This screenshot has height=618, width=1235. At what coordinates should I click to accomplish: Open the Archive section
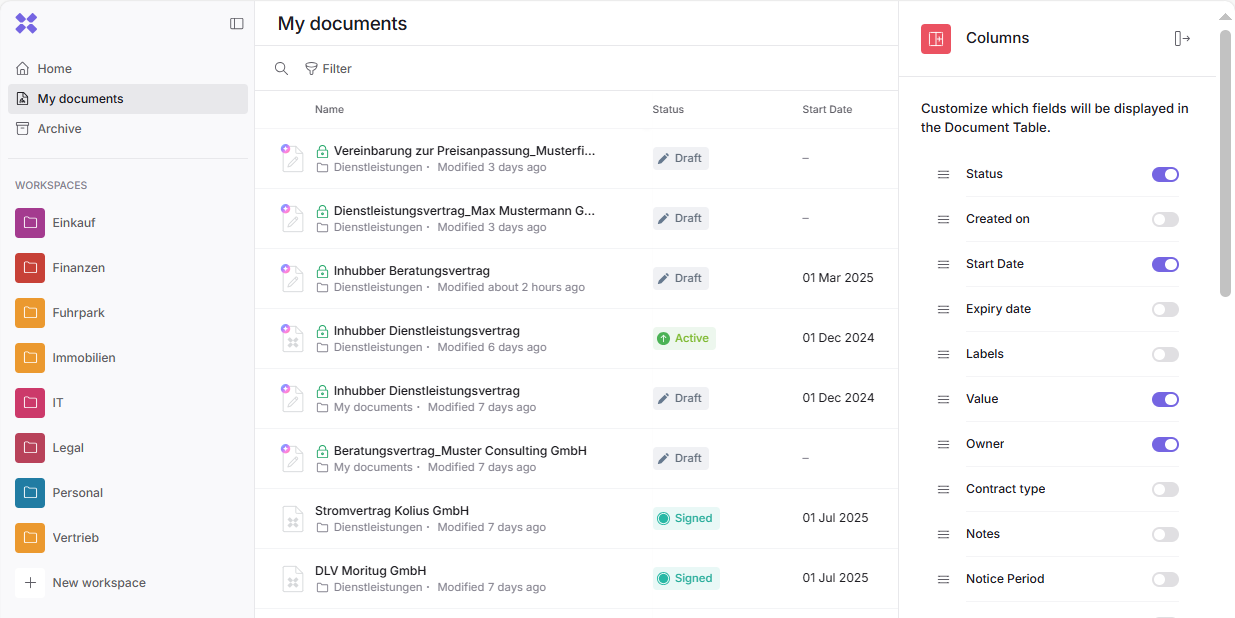click(59, 129)
